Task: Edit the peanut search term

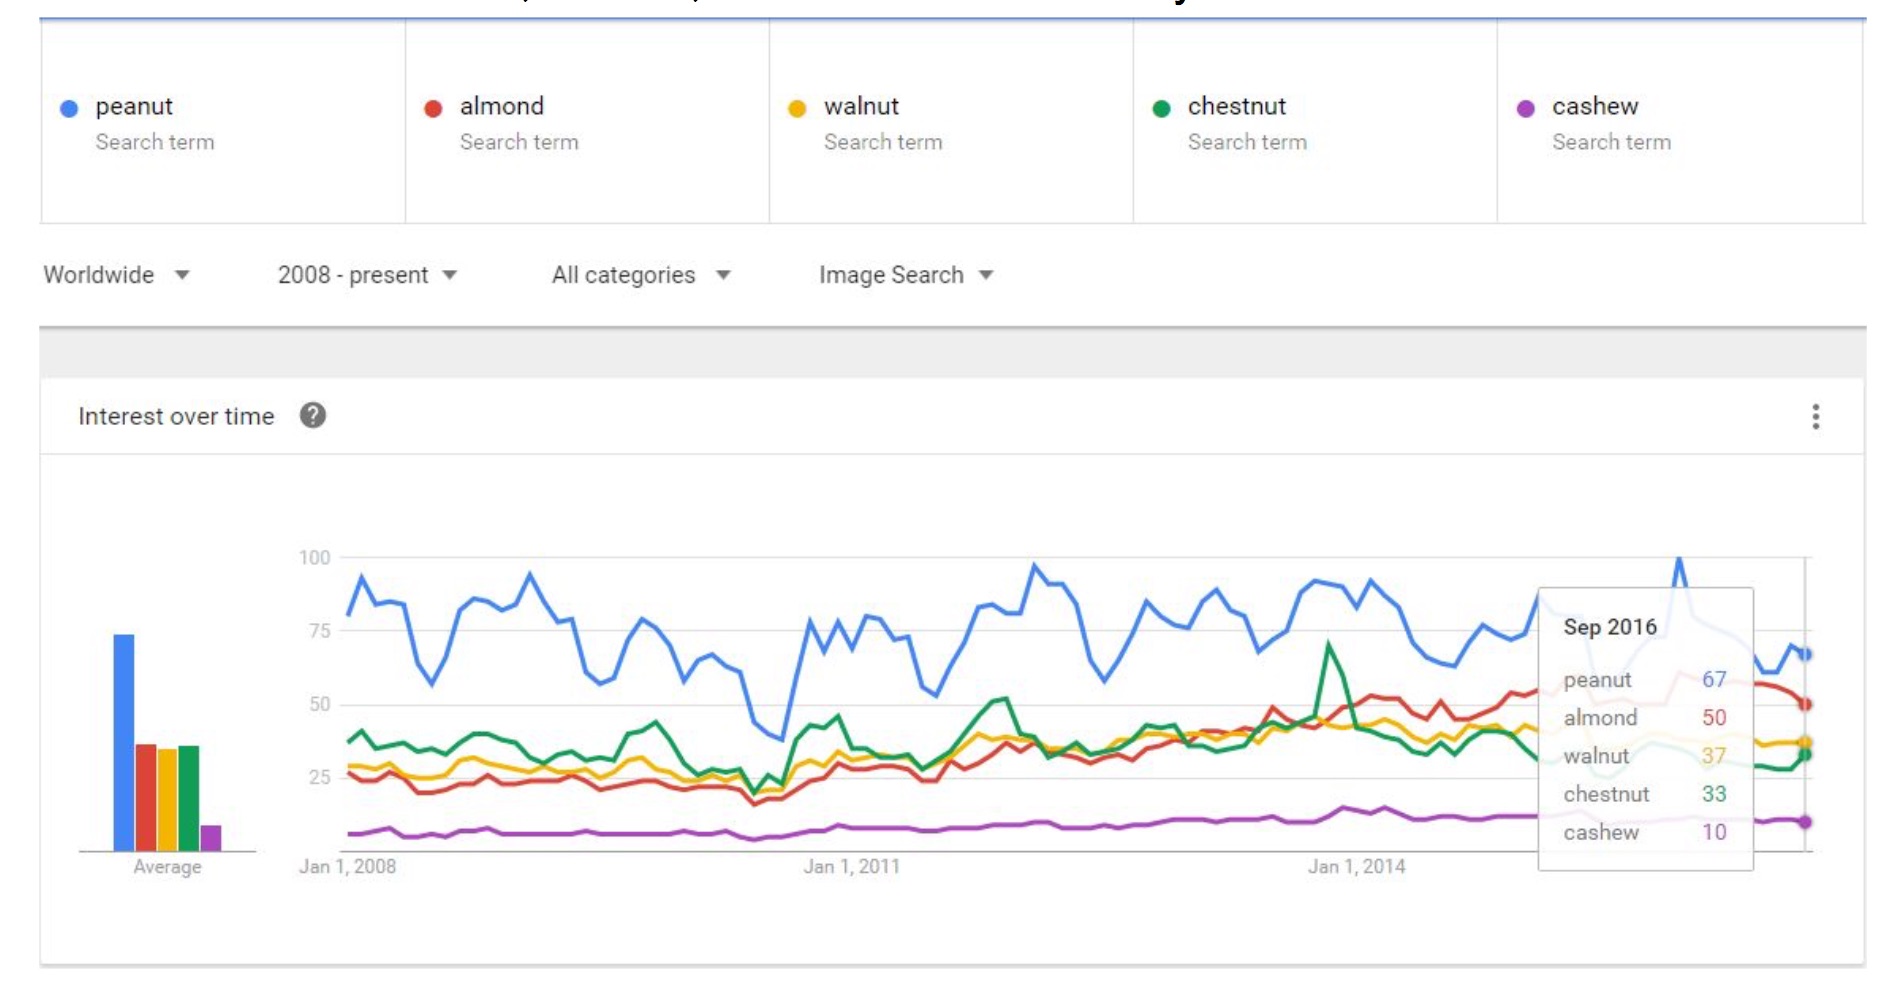Action: click(x=134, y=106)
